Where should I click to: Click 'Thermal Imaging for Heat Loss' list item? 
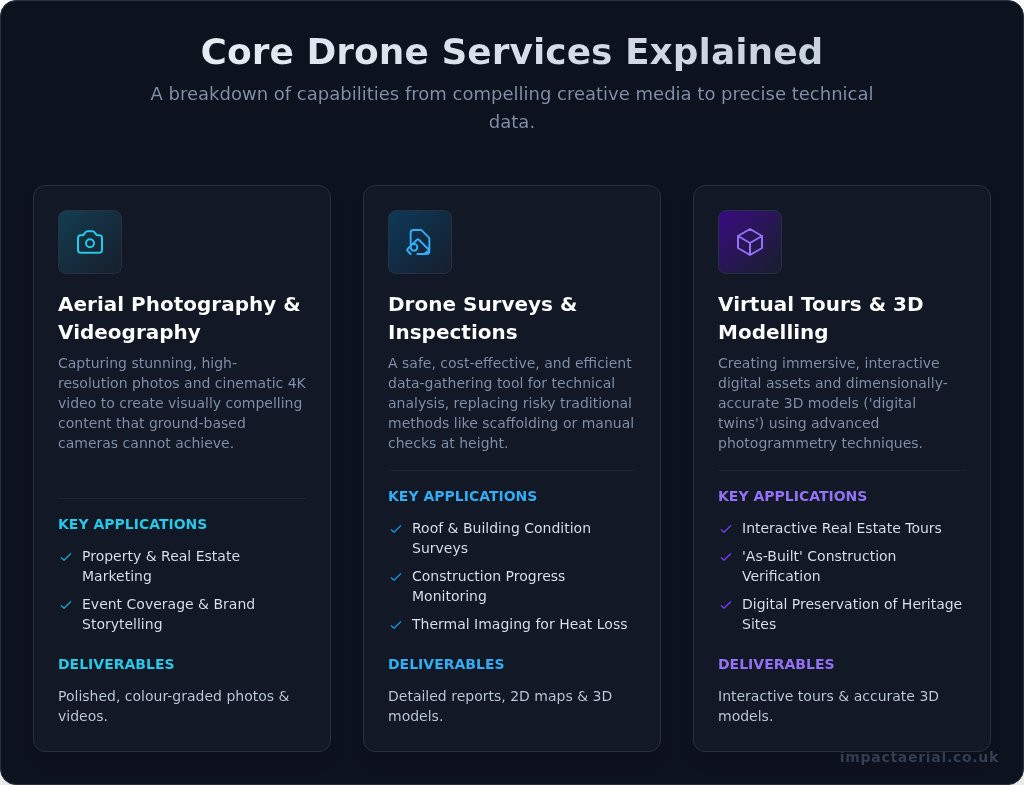[519, 624]
